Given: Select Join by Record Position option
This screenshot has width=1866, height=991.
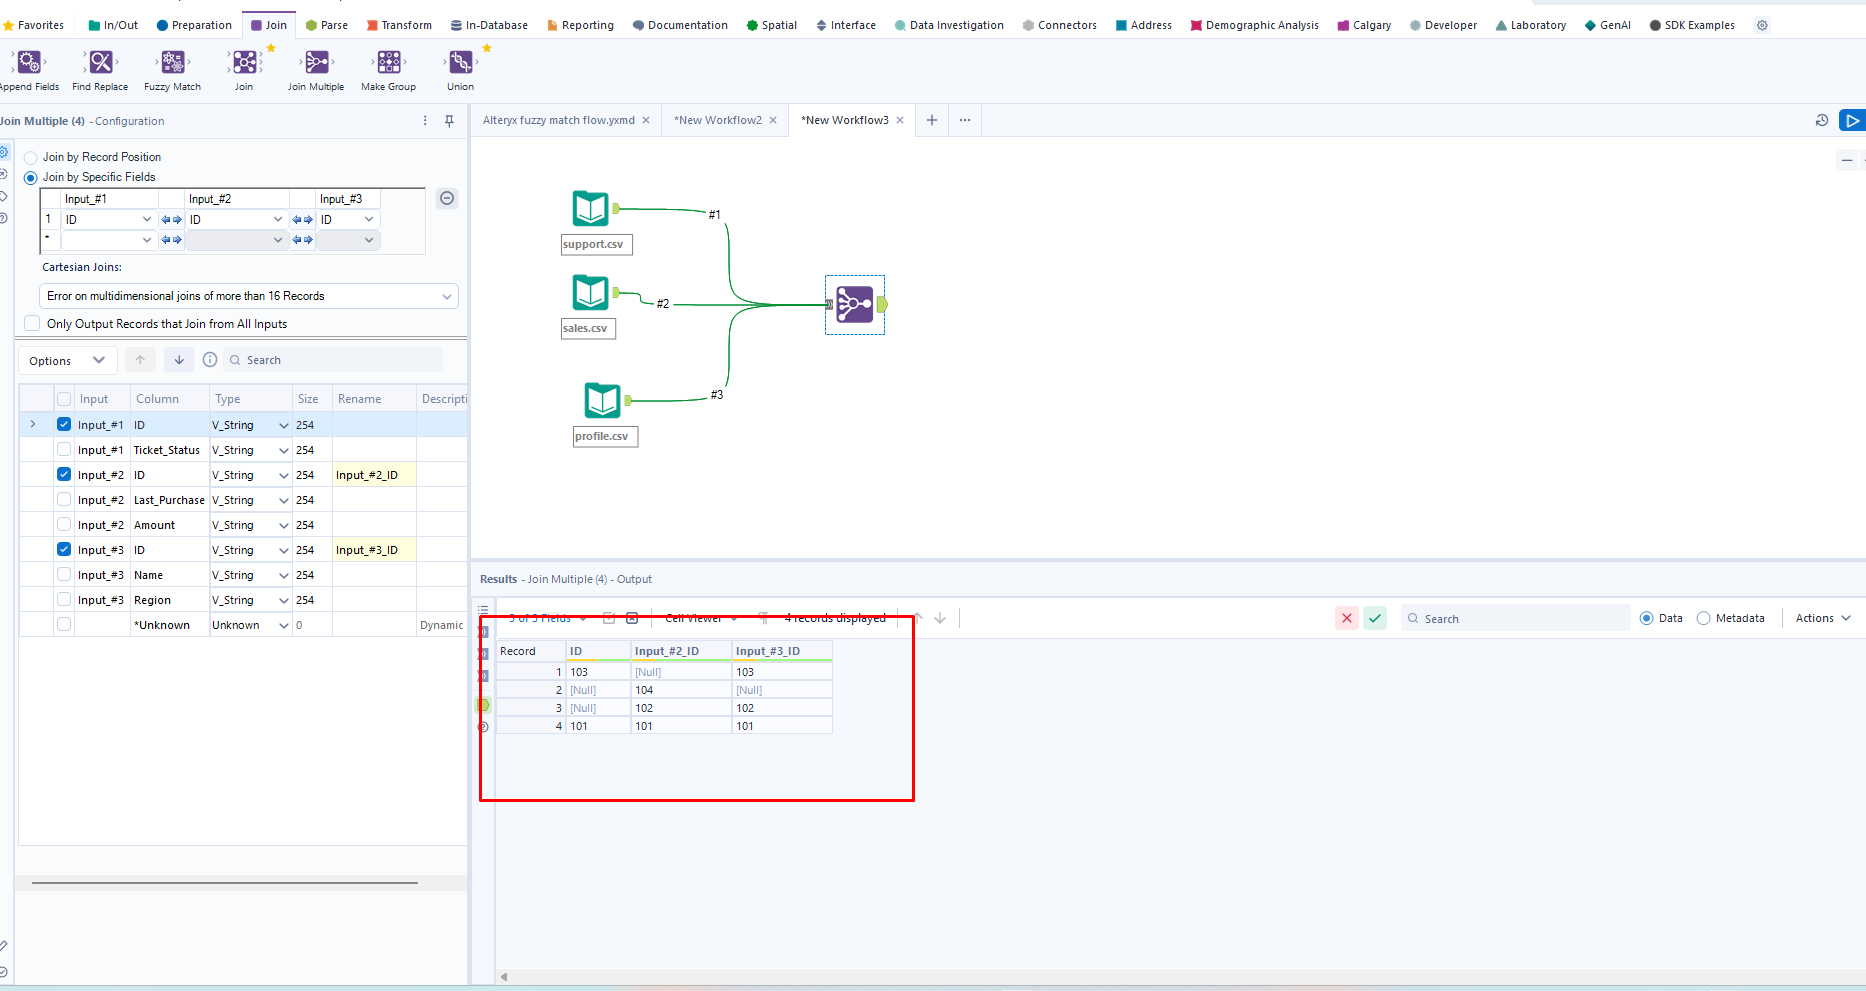Looking at the screenshot, I should pos(31,158).
